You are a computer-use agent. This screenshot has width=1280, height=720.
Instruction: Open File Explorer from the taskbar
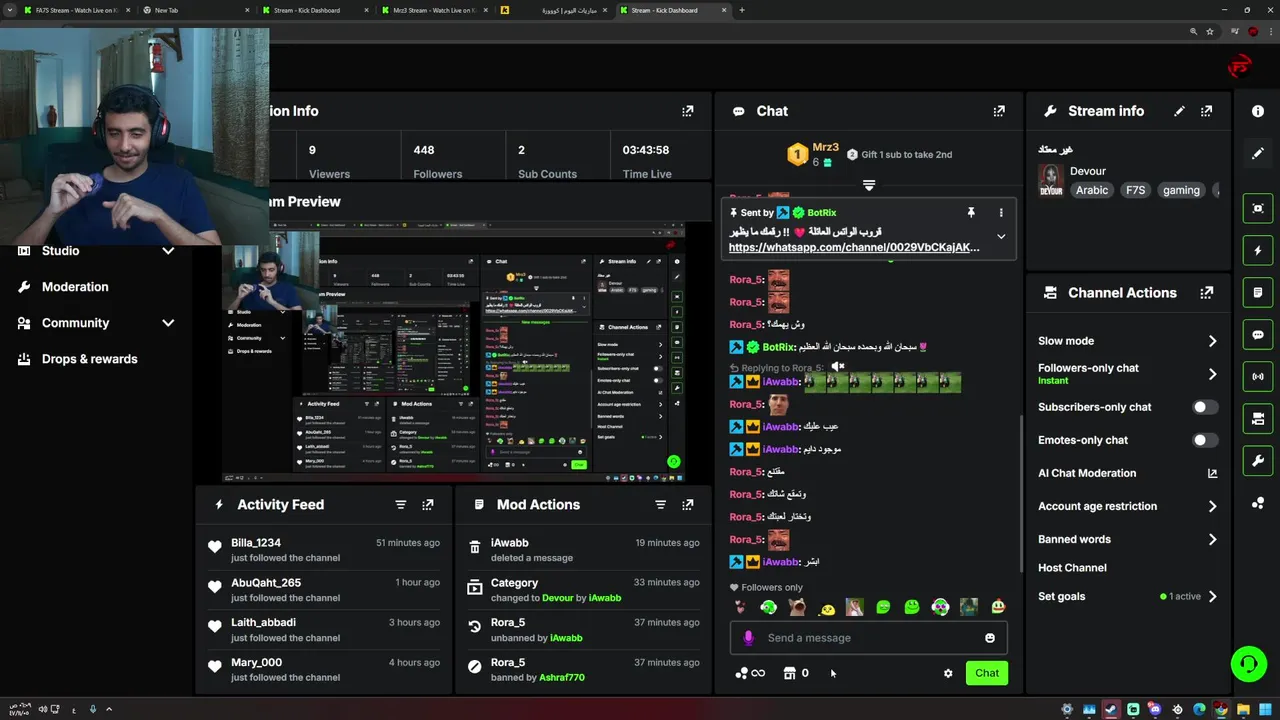(x=1242, y=710)
